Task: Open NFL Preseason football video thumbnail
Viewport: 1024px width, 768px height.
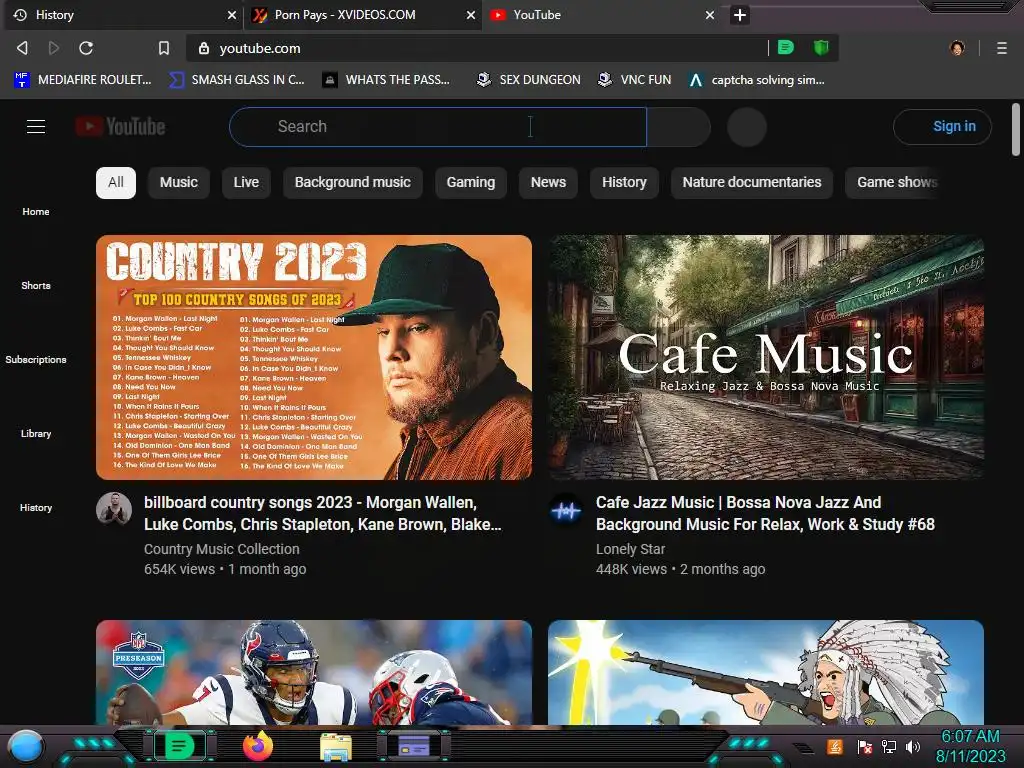Action: 313,672
